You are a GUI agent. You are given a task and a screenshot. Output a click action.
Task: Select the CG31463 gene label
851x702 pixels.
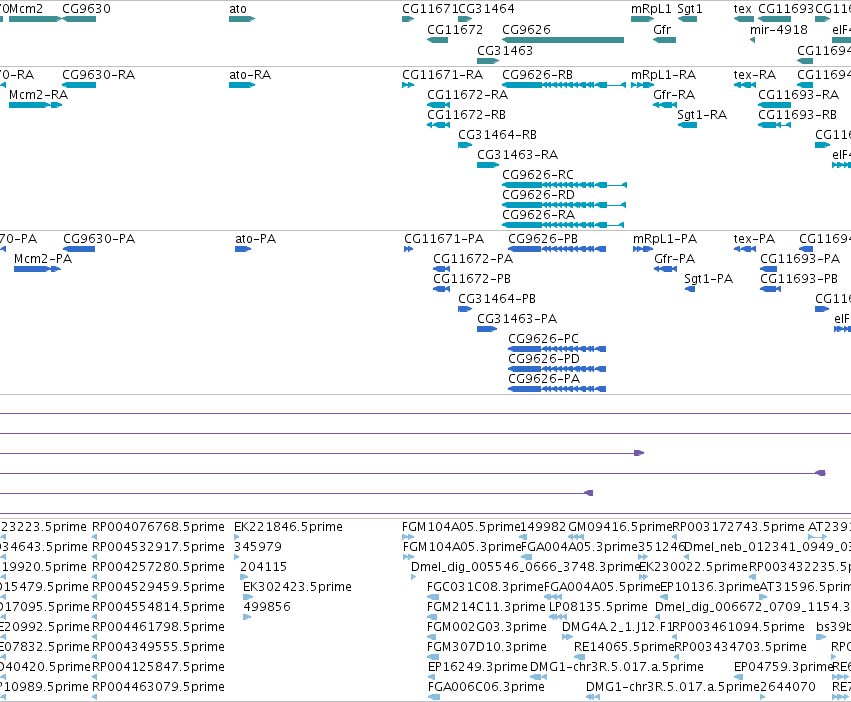tap(505, 50)
